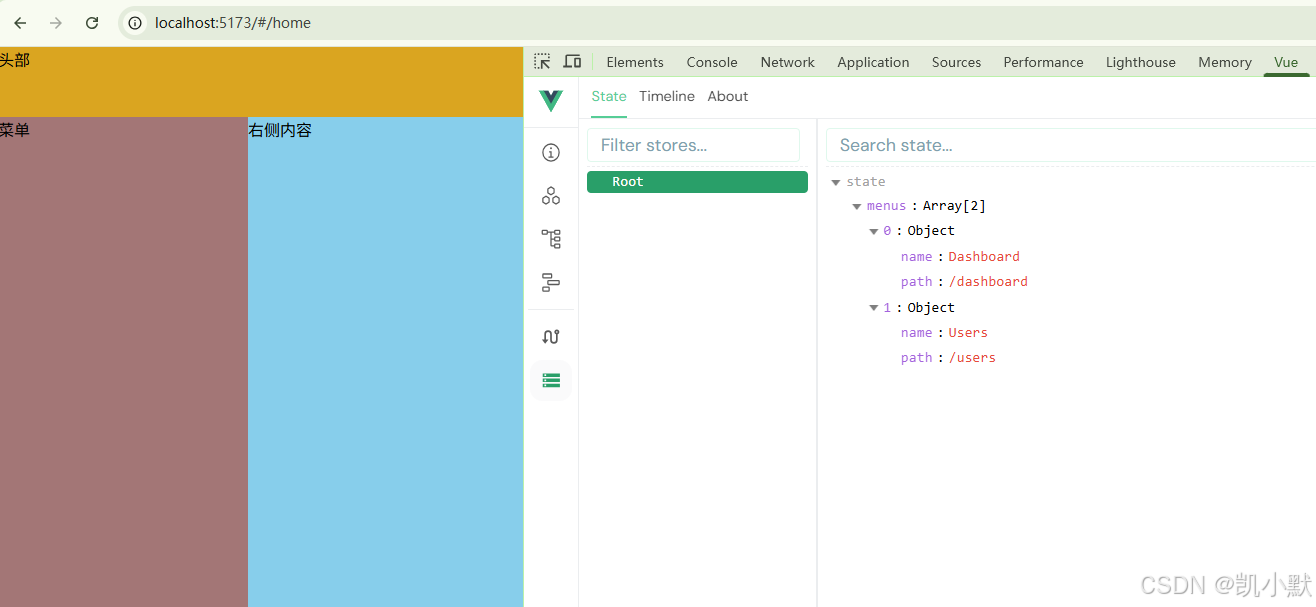Screen dimensions: 1316x607
Task: Click the site info icon in address bar
Action: pyautogui.click(x=135, y=23)
